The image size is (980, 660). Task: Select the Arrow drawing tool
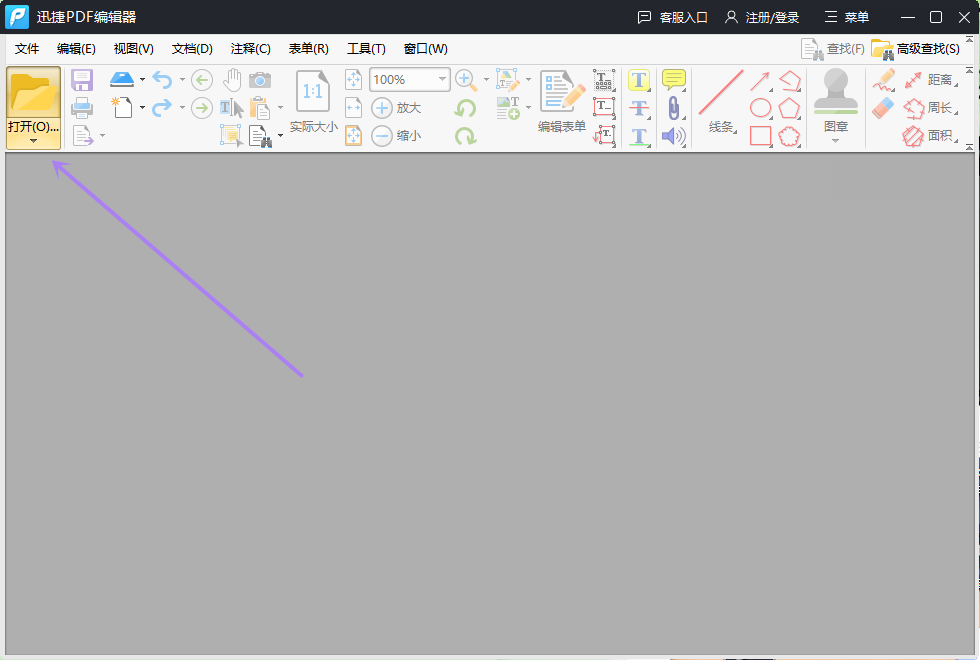point(760,81)
